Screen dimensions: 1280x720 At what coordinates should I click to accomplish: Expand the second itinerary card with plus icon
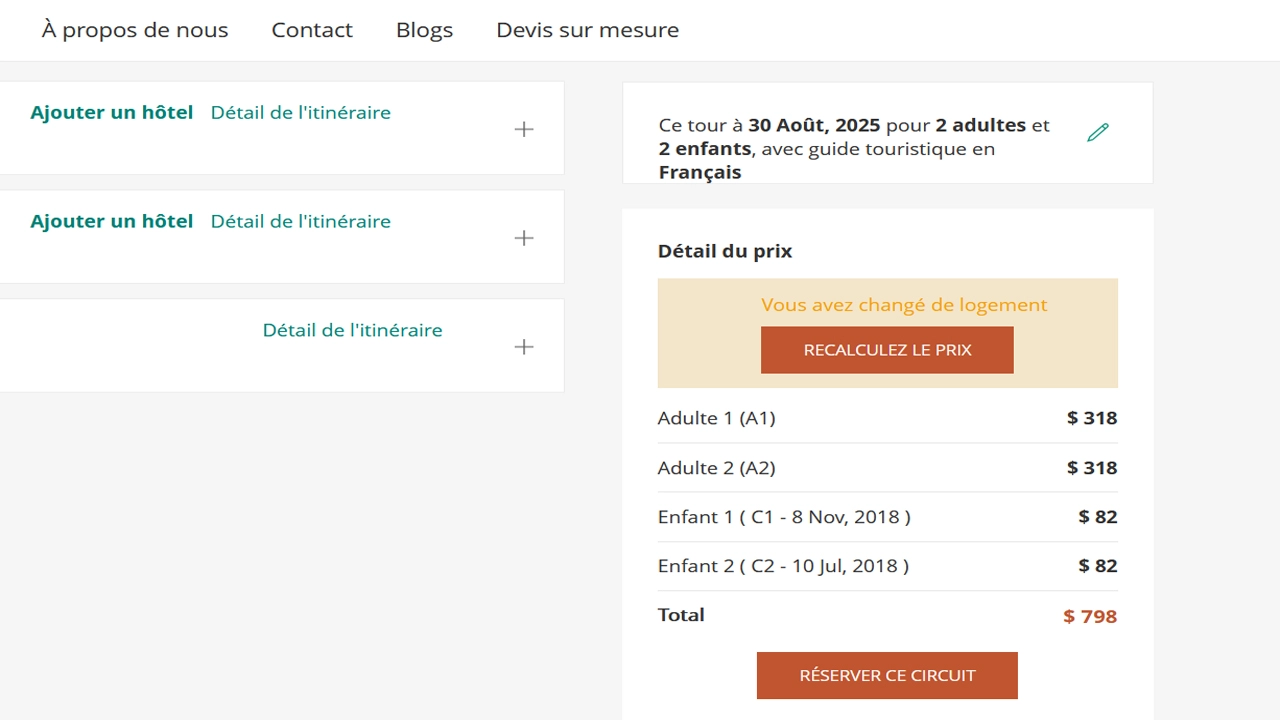point(524,238)
